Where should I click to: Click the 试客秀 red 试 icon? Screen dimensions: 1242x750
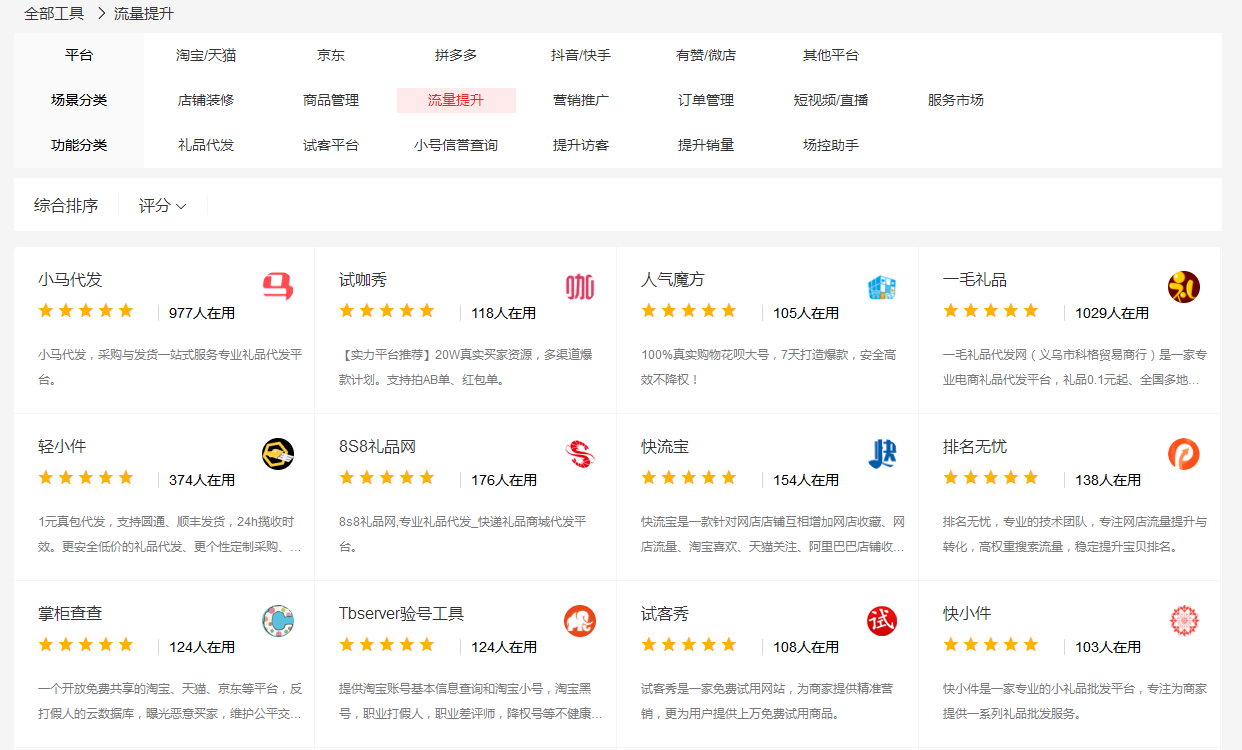pos(882,621)
